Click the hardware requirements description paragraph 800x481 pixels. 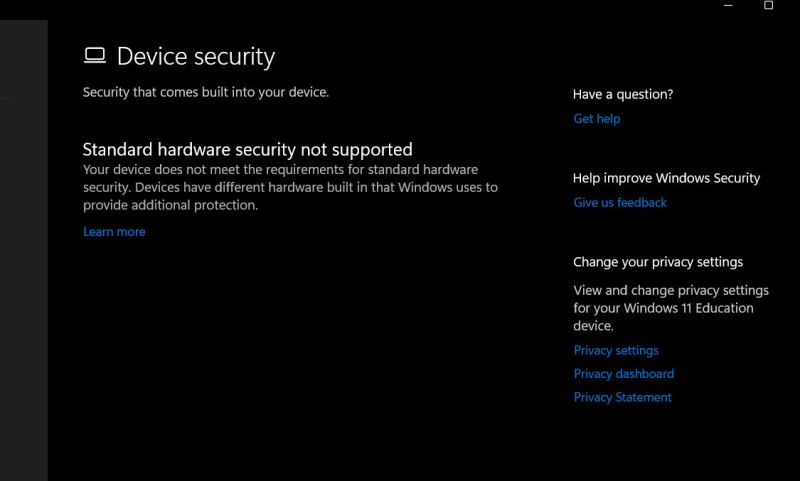click(x=290, y=188)
